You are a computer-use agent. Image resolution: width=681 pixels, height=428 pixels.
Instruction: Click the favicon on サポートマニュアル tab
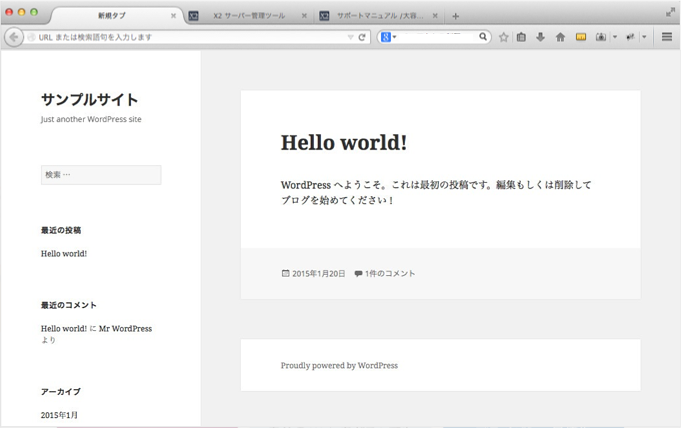pos(324,16)
